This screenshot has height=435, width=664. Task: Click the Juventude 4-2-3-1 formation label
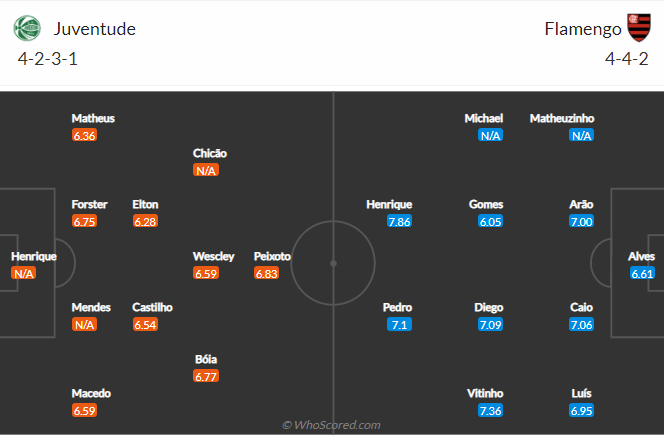(48, 59)
